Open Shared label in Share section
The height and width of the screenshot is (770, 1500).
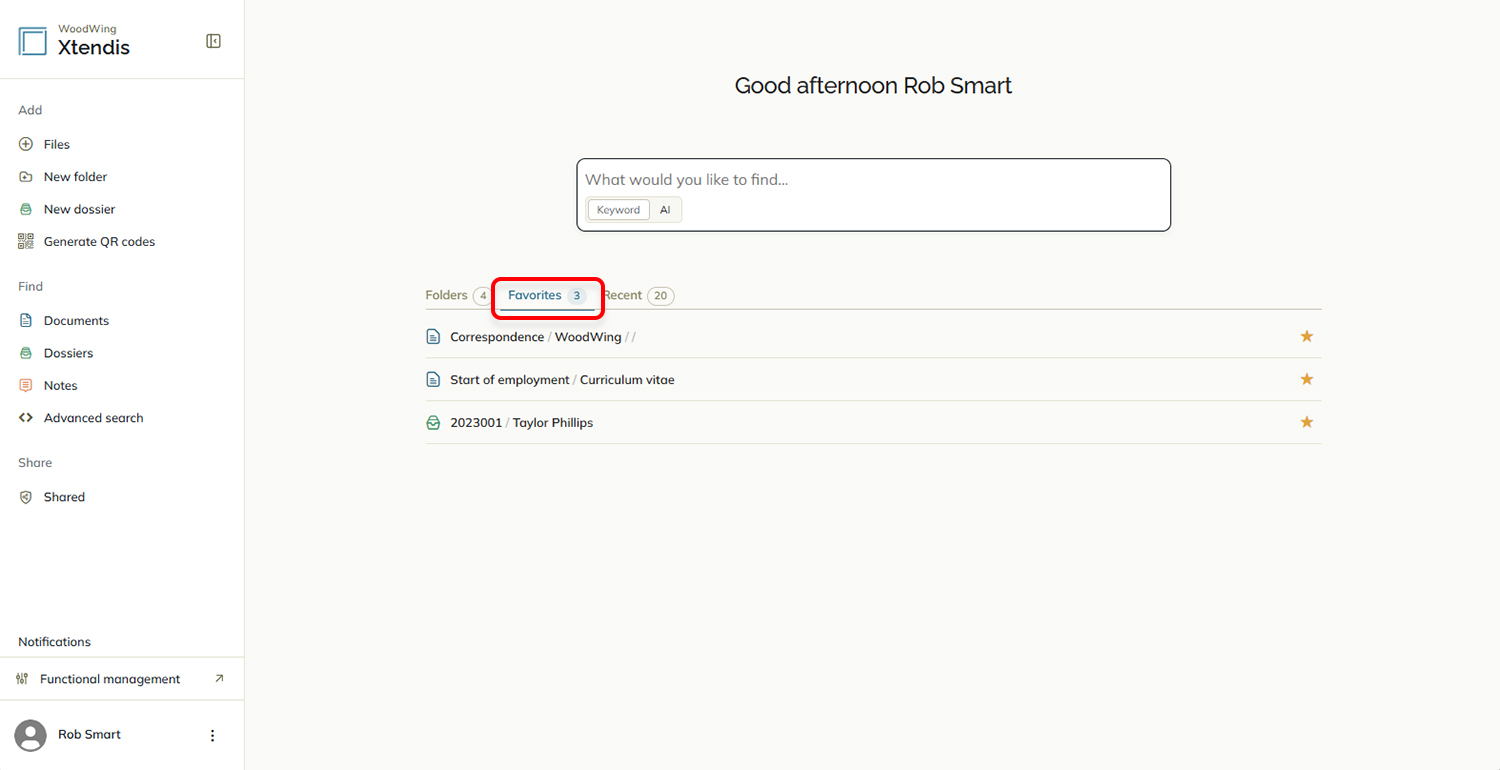point(64,497)
